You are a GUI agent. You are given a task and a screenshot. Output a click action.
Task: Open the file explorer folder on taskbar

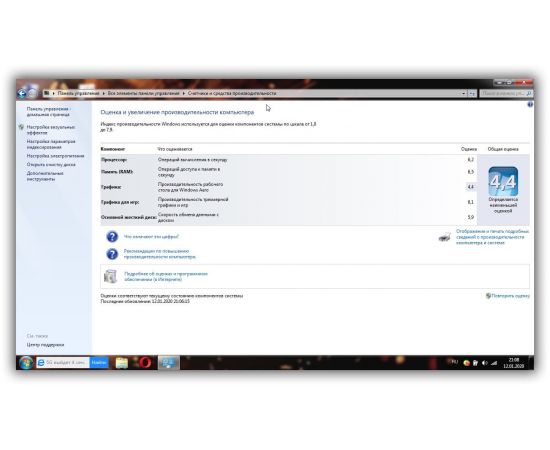[x=122, y=363]
